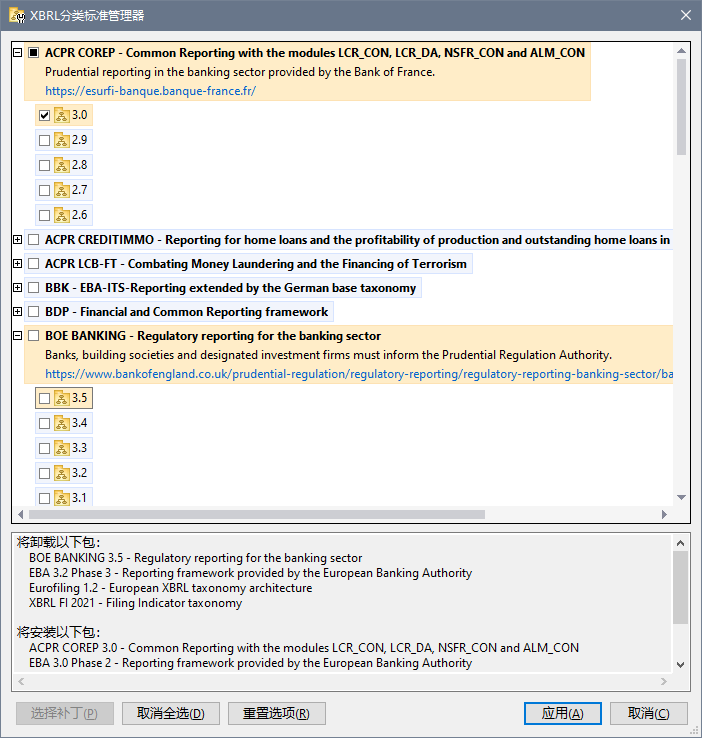Viewport: 702px width, 738px height.
Task: Select the BBK EBA-ITS-Reporting row title
Action: (231, 288)
